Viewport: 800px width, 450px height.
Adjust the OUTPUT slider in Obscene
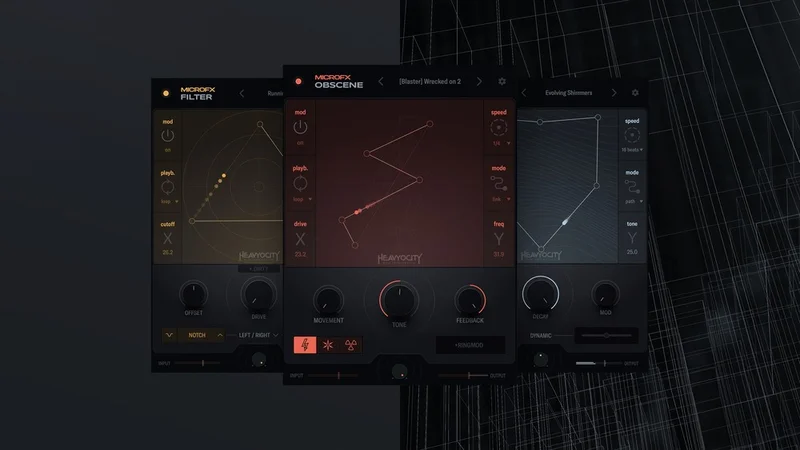463,376
